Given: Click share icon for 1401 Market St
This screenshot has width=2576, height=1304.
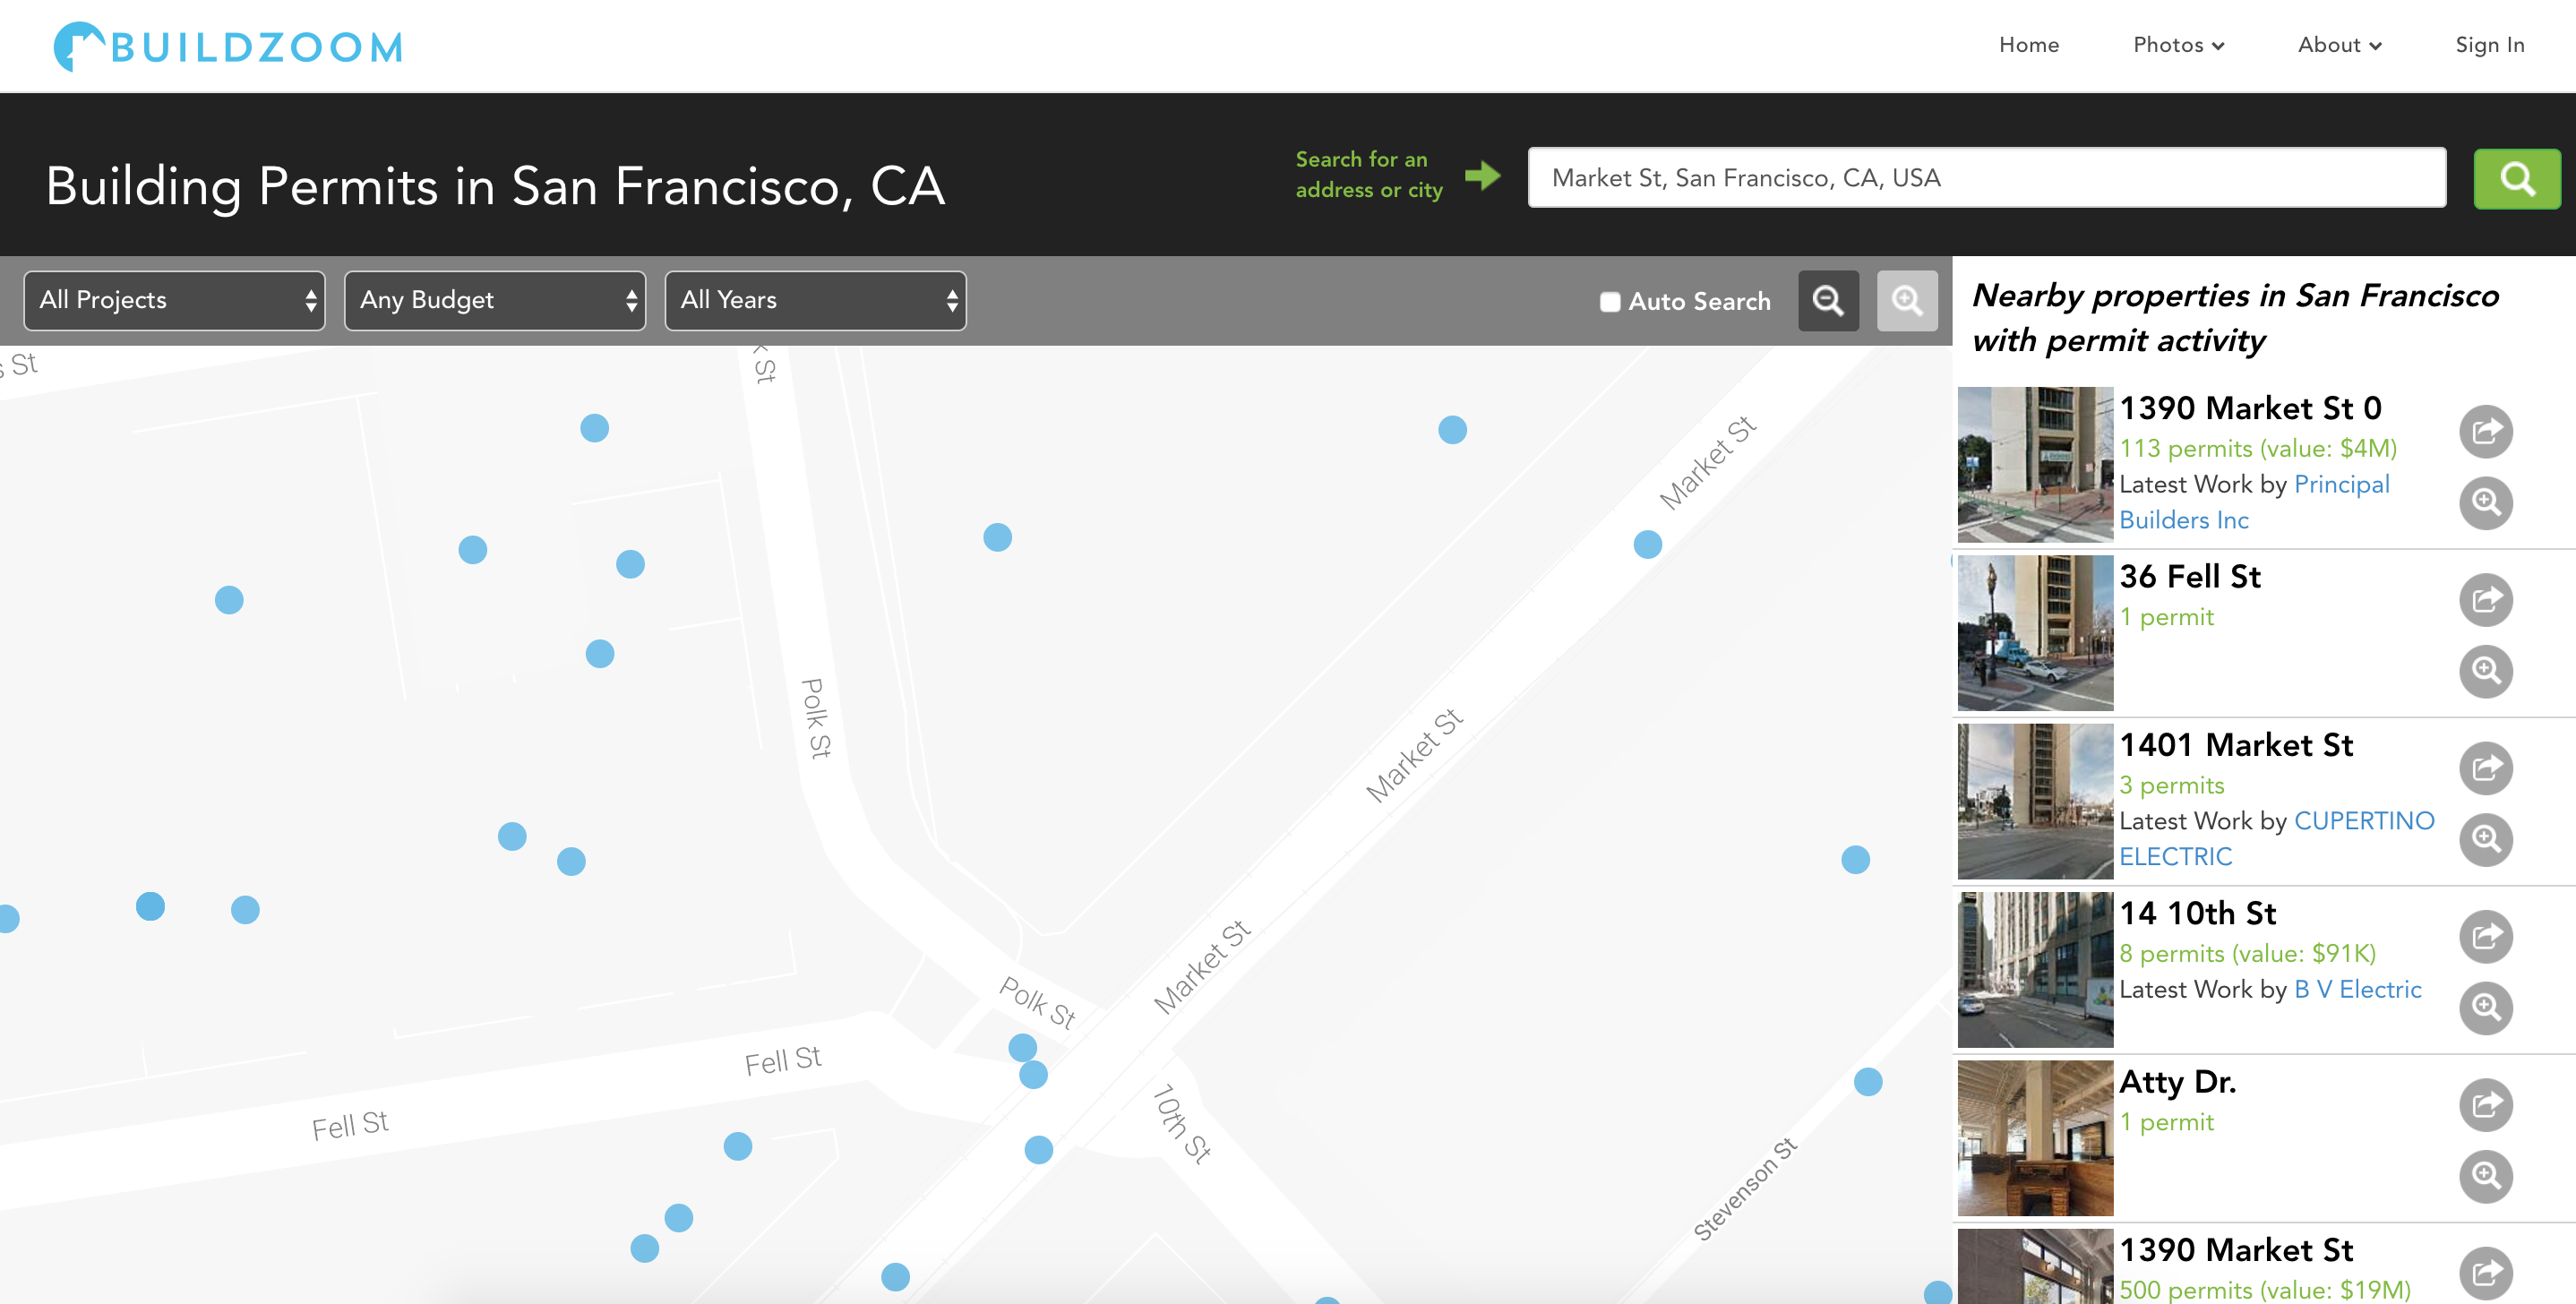Looking at the screenshot, I should pyautogui.click(x=2485, y=768).
